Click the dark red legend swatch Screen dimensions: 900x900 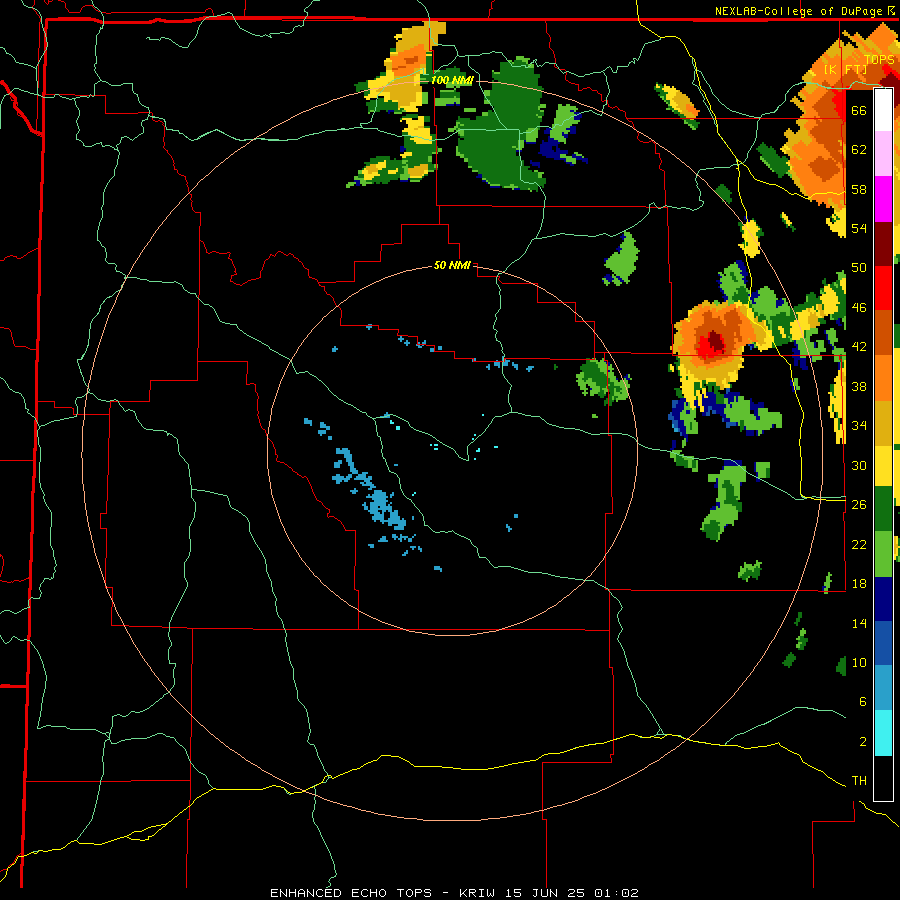tap(883, 243)
